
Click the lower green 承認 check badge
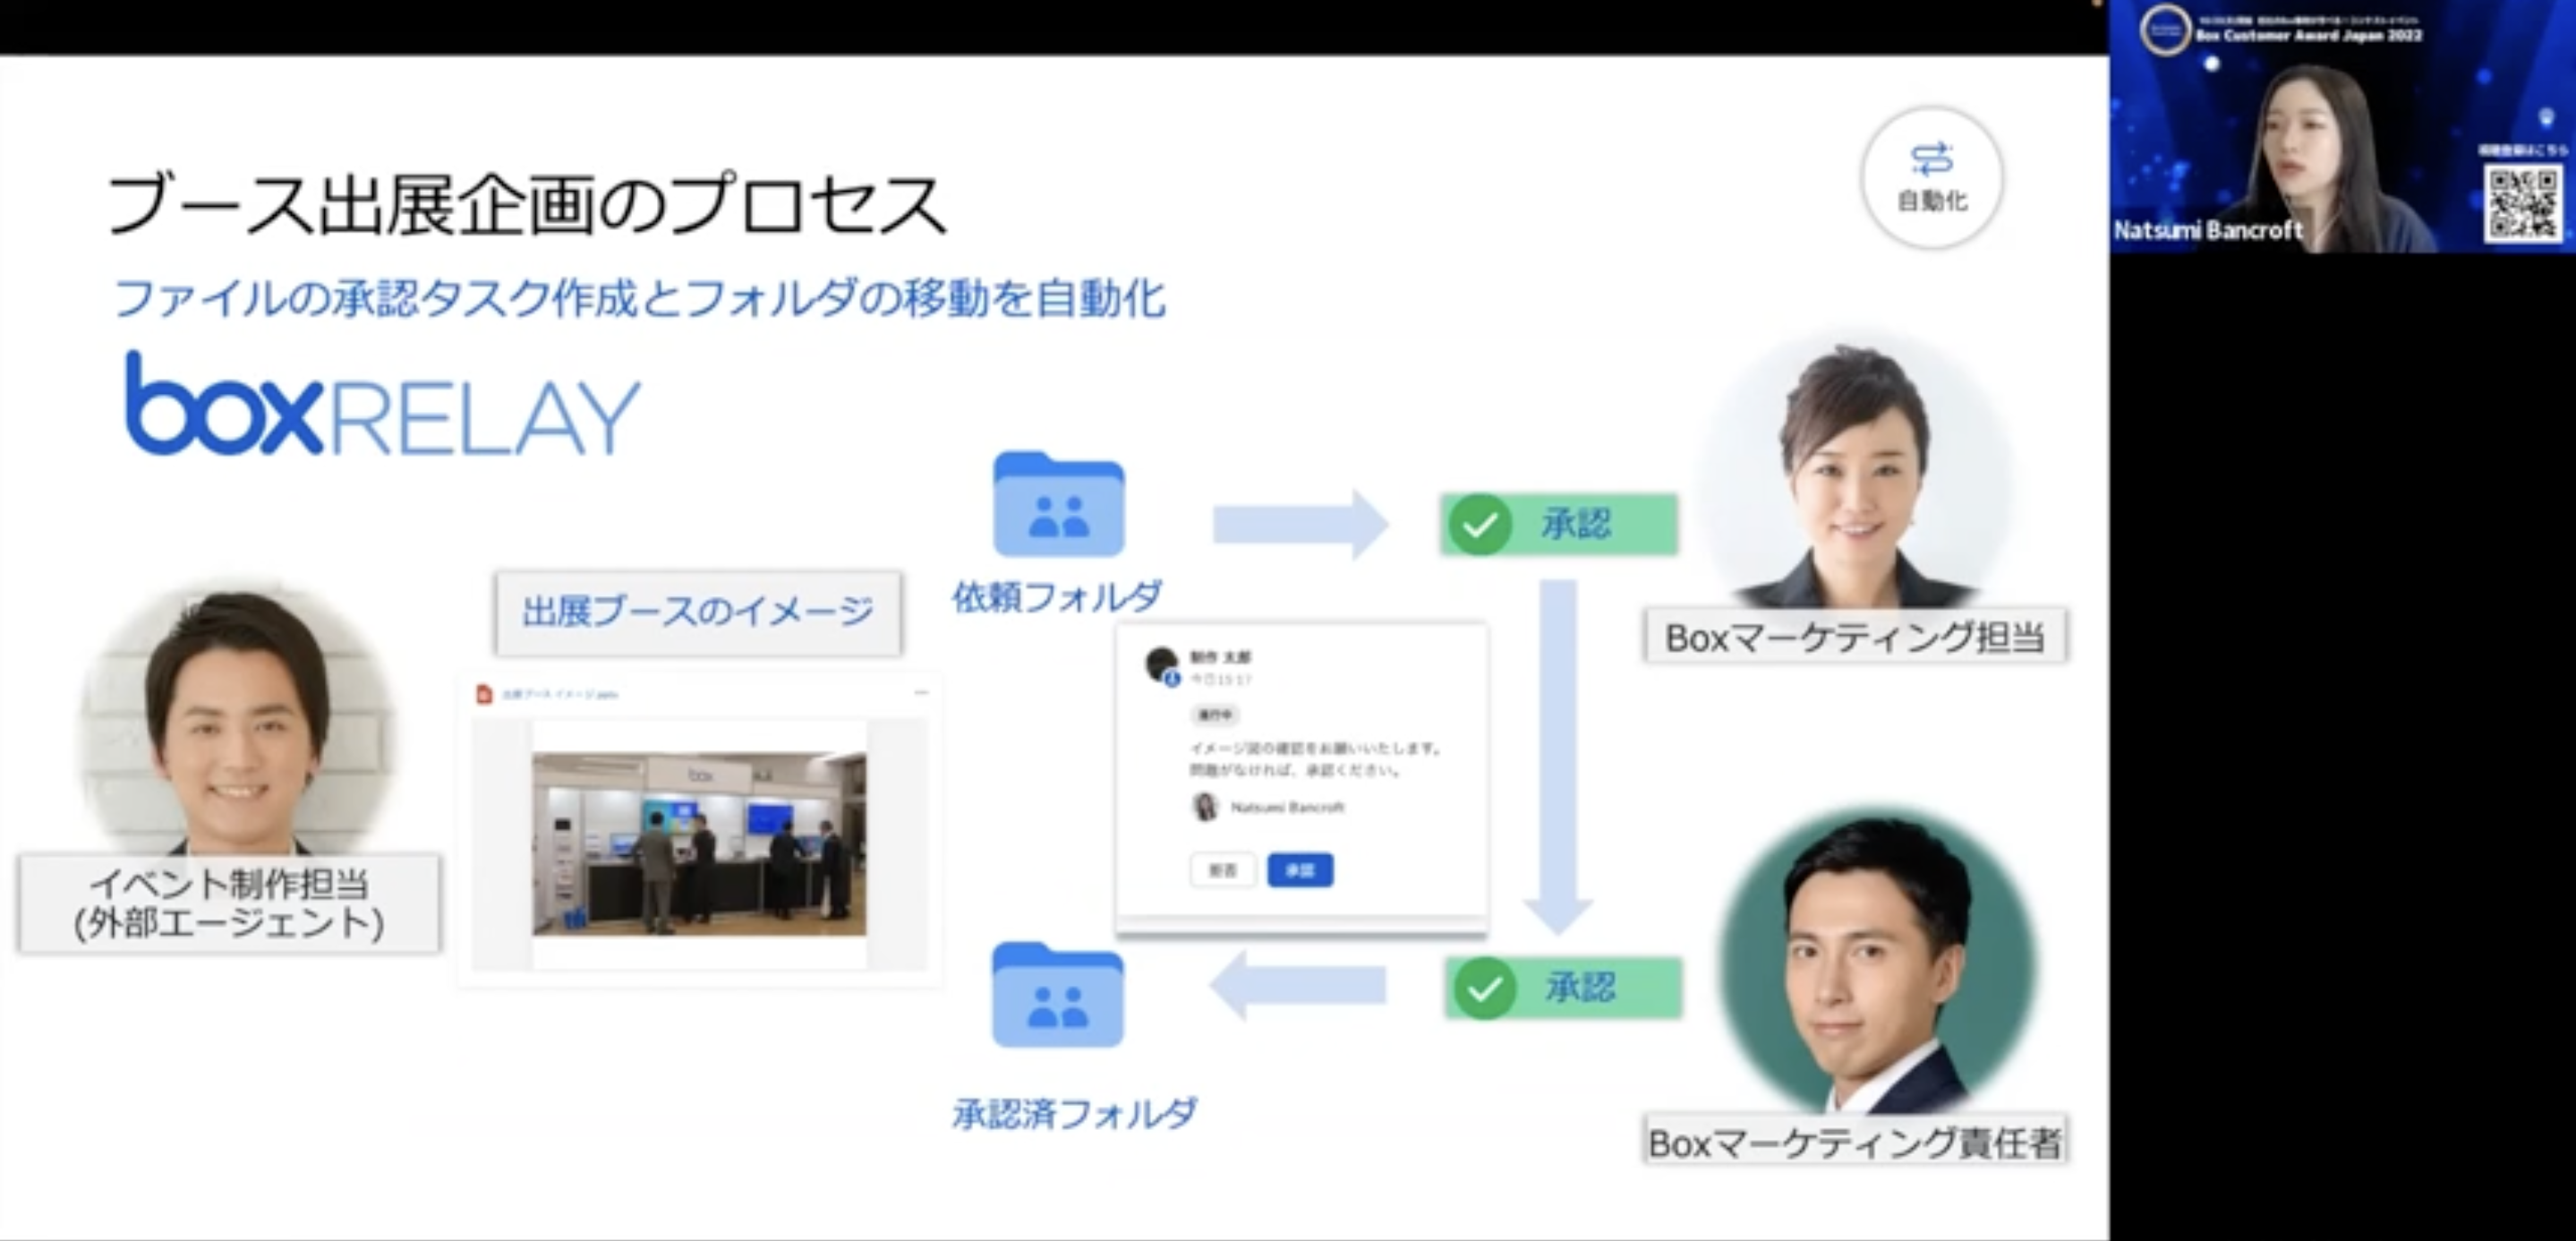(x=1563, y=987)
